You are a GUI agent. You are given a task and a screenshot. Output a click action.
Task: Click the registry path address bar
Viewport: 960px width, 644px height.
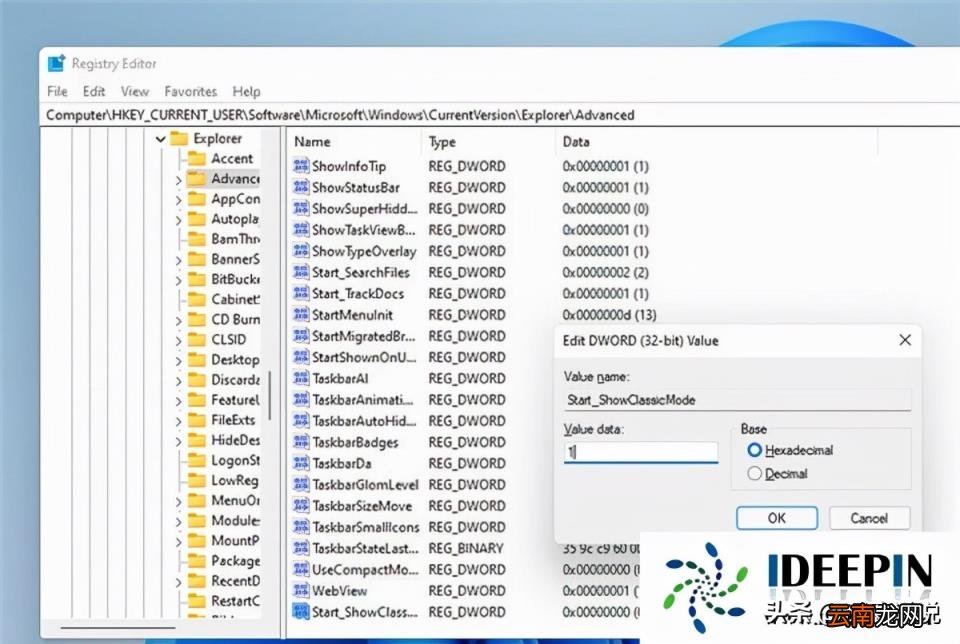pyautogui.click(x=499, y=115)
